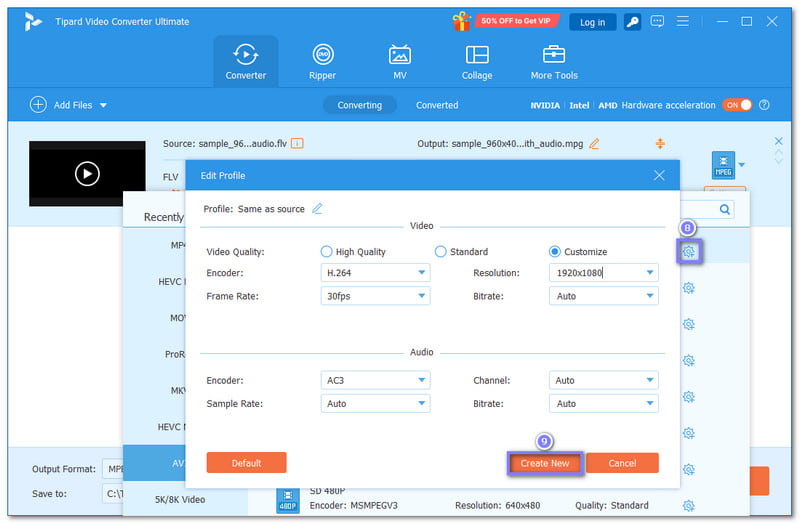Open More Tools tab
The height and width of the screenshot is (524, 800).
click(554, 62)
